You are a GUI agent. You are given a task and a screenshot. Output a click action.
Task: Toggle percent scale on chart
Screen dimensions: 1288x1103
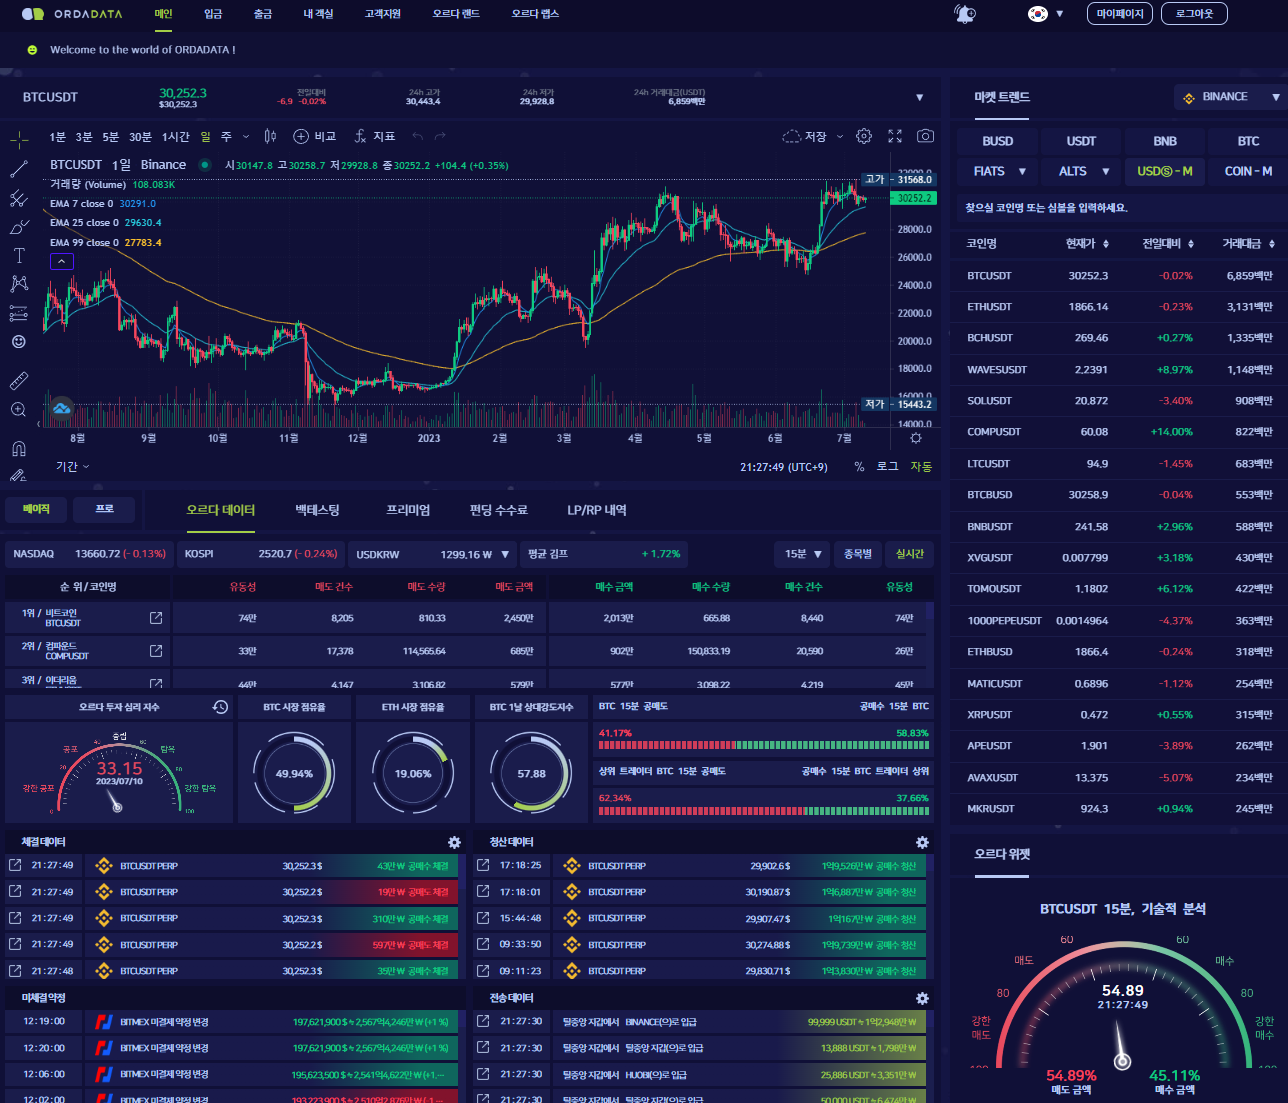click(x=859, y=467)
